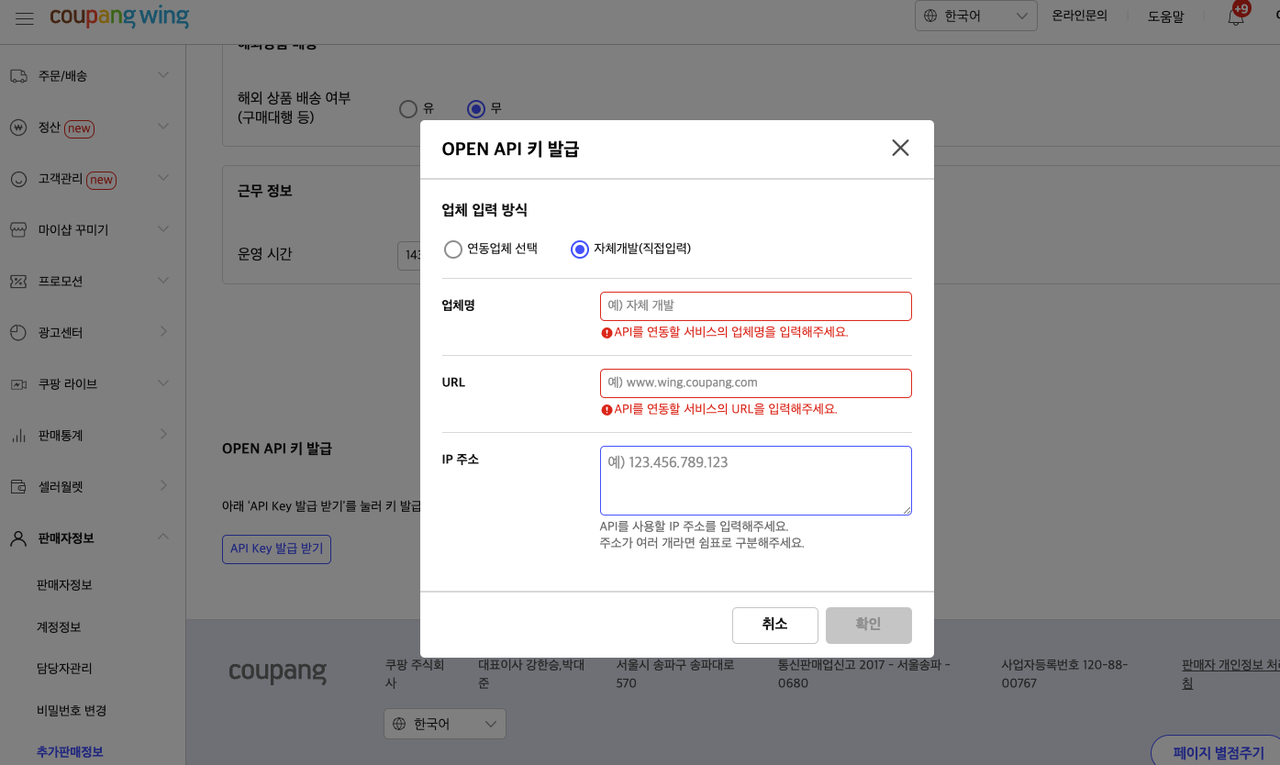Click the 정산 won currency icon
The width and height of the screenshot is (1280, 765).
pyautogui.click(x=18, y=128)
